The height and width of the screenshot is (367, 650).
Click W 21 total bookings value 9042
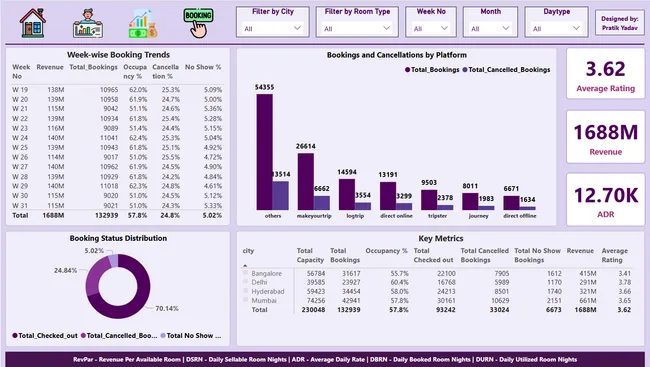pos(110,109)
